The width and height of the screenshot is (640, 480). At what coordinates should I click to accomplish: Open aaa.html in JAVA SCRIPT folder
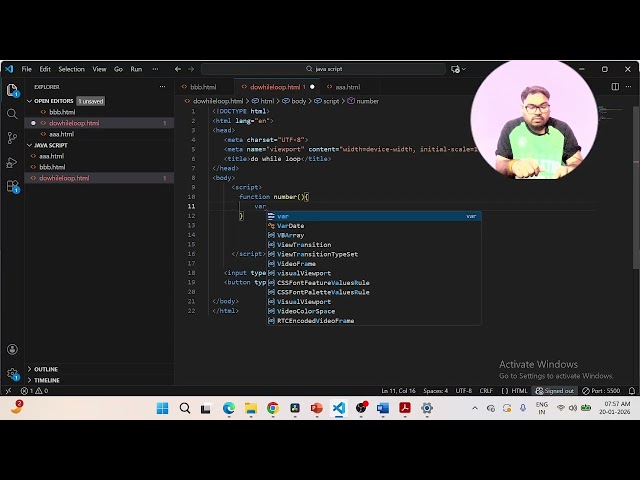(x=99, y=156)
